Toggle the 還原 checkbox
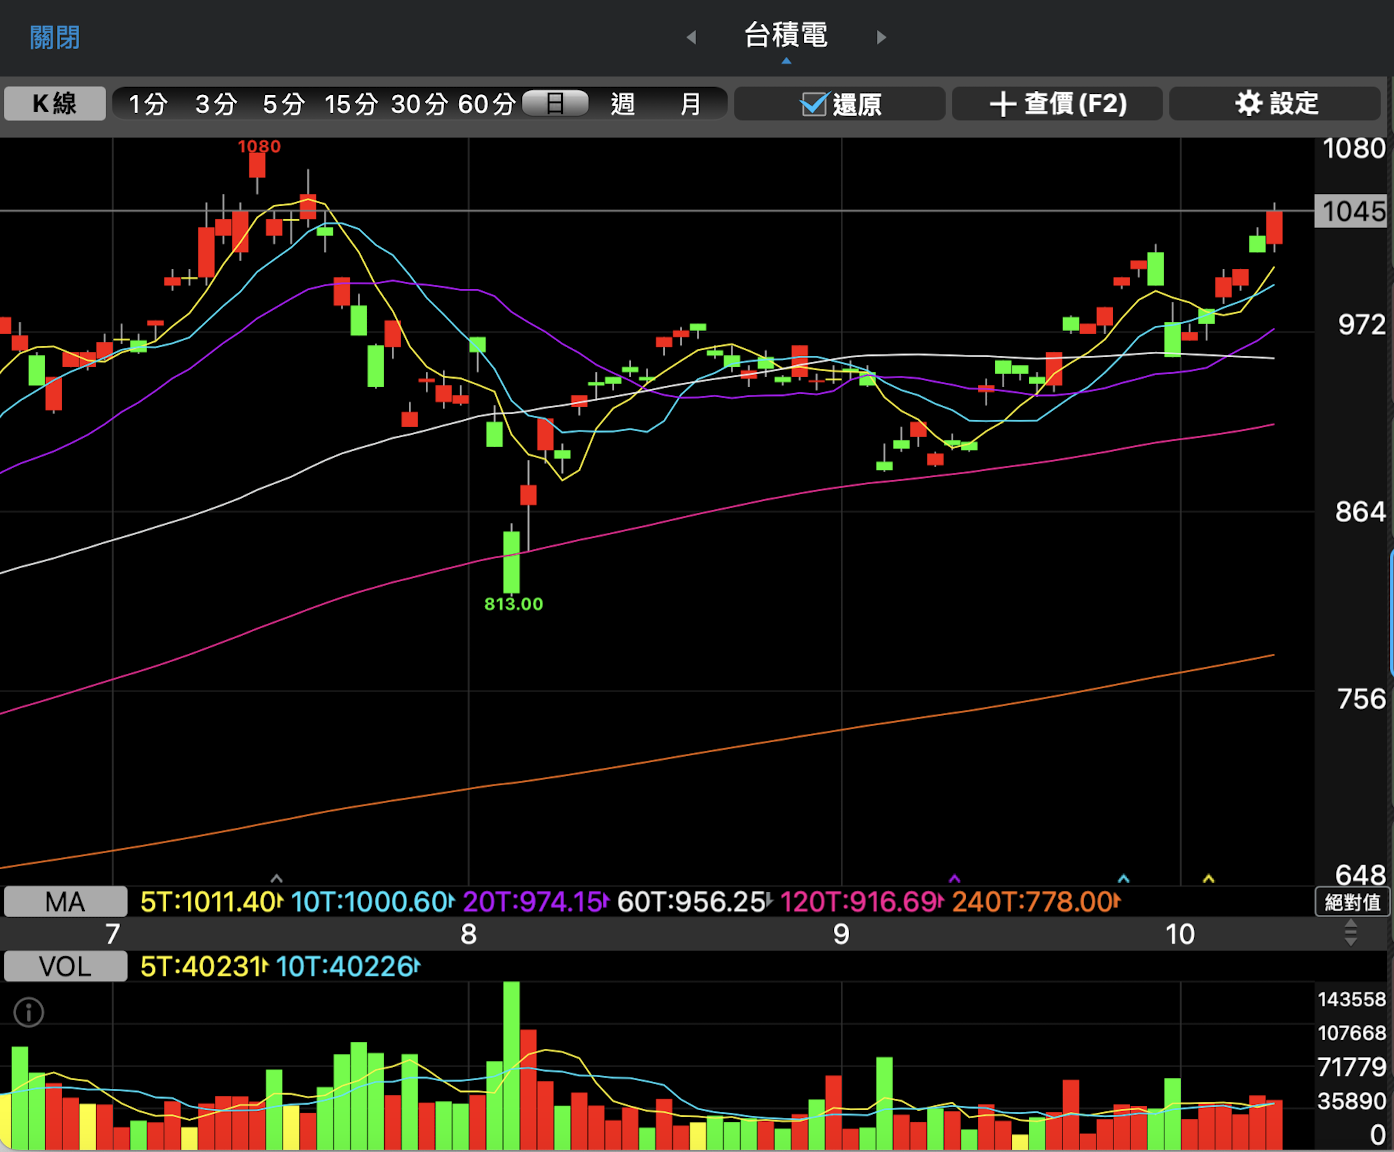 pyautogui.click(x=814, y=104)
